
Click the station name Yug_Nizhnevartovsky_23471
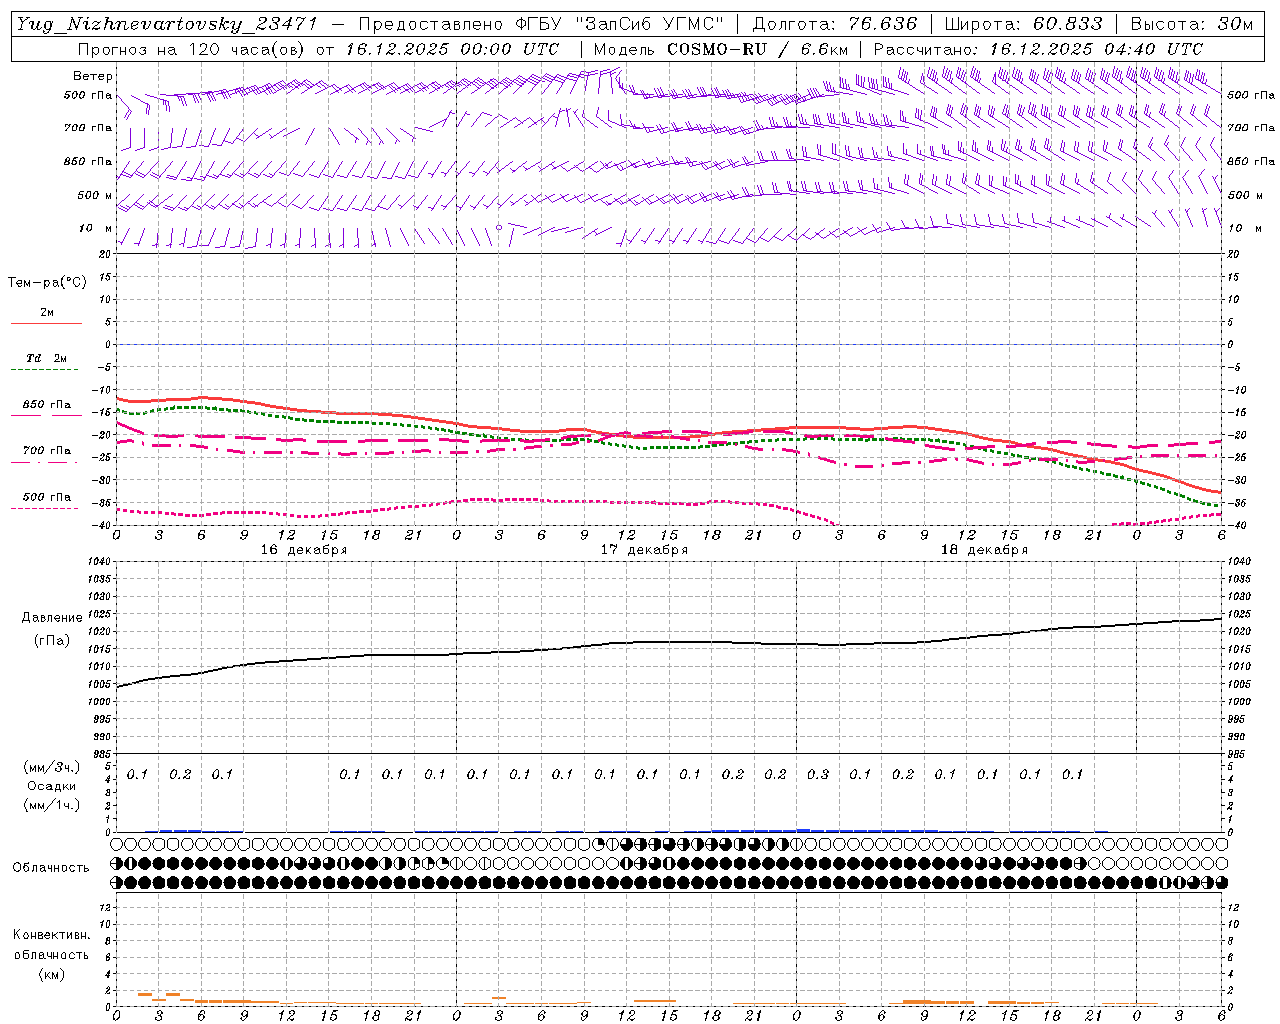168,25
